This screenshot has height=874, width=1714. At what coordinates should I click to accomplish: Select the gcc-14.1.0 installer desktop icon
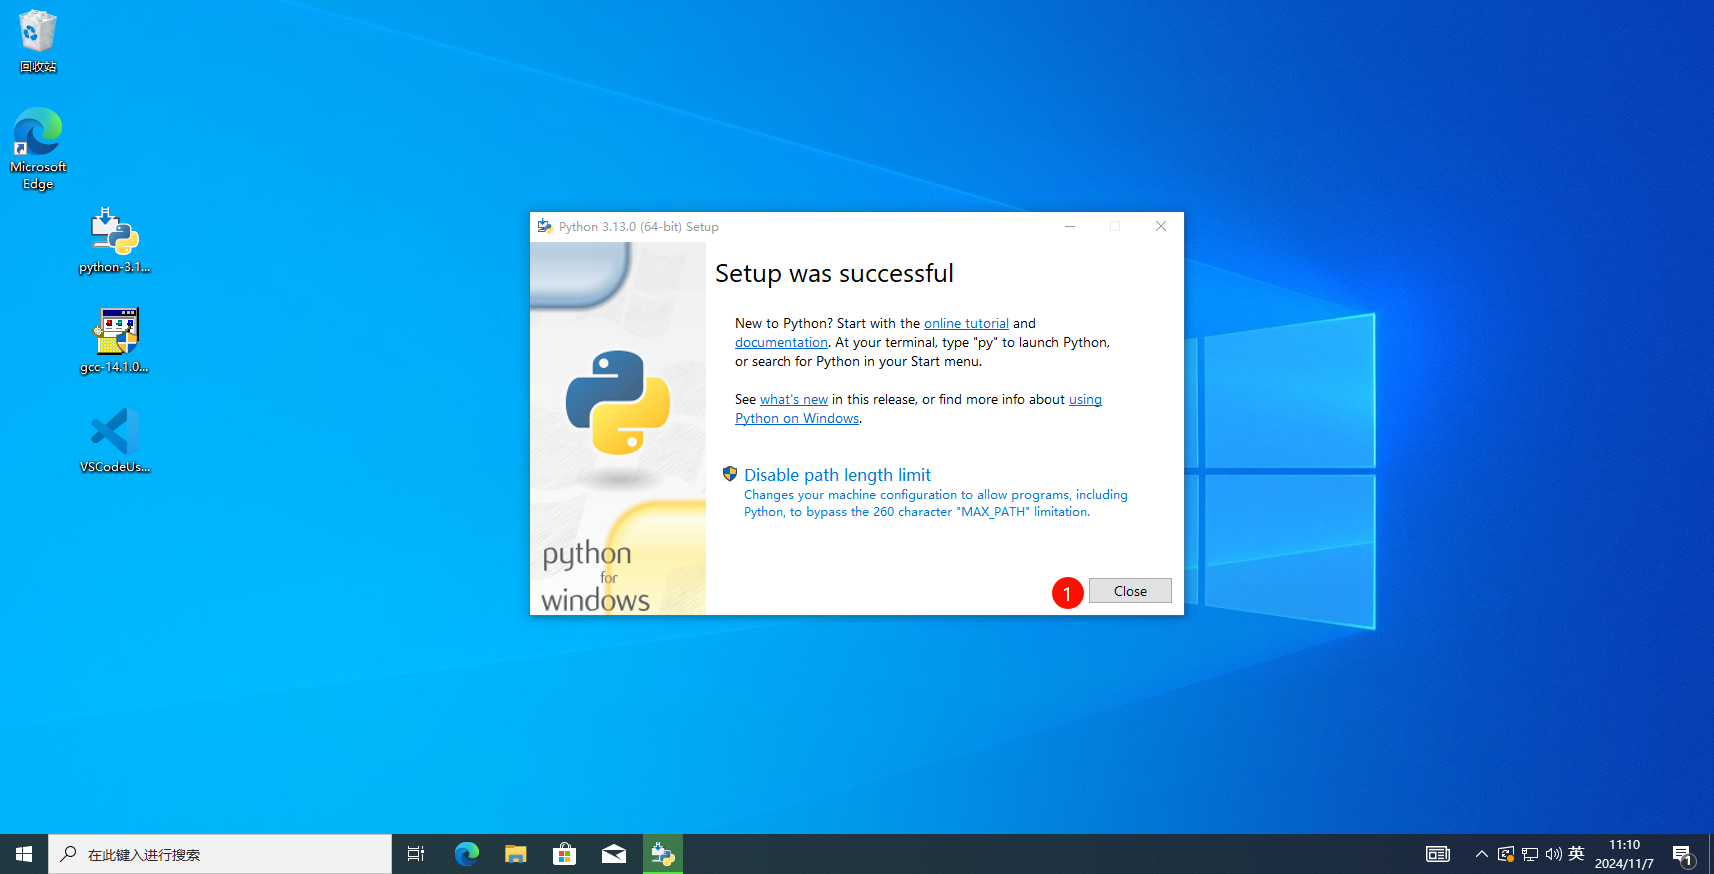114,340
